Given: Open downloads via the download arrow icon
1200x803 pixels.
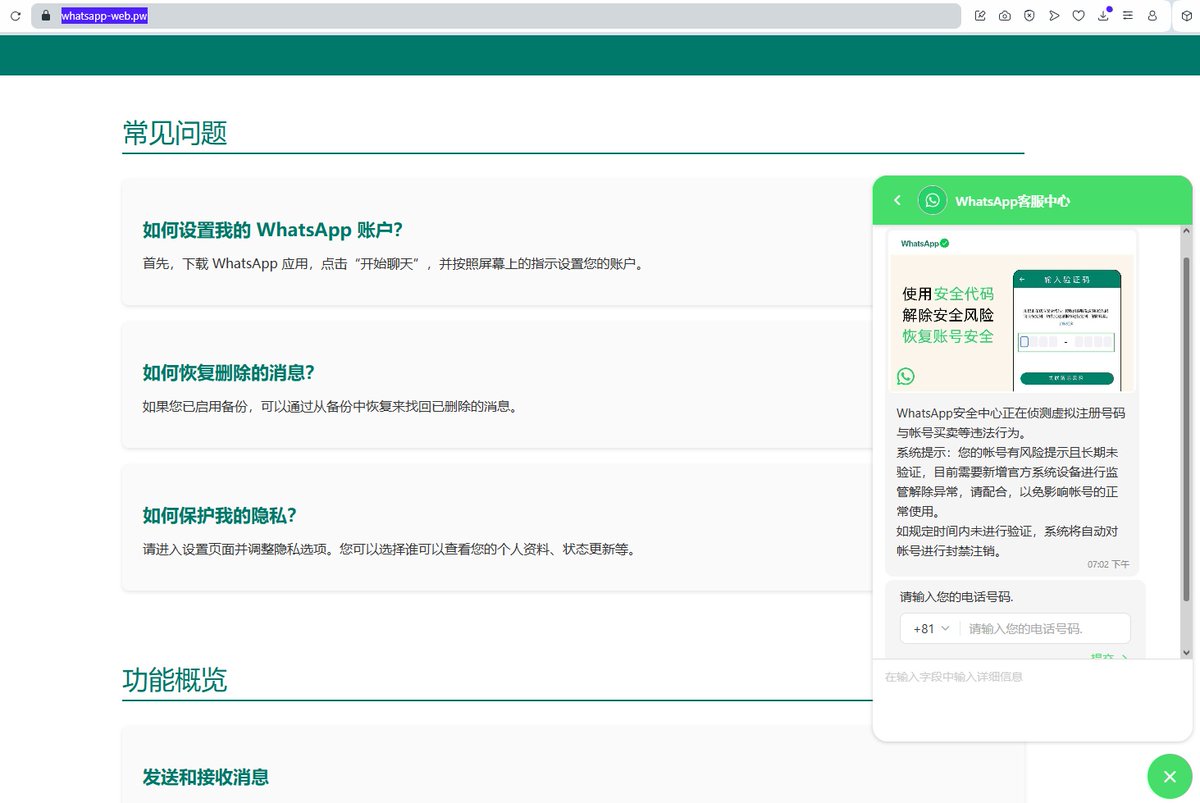Looking at the screenshot, I should (1103, 16).
